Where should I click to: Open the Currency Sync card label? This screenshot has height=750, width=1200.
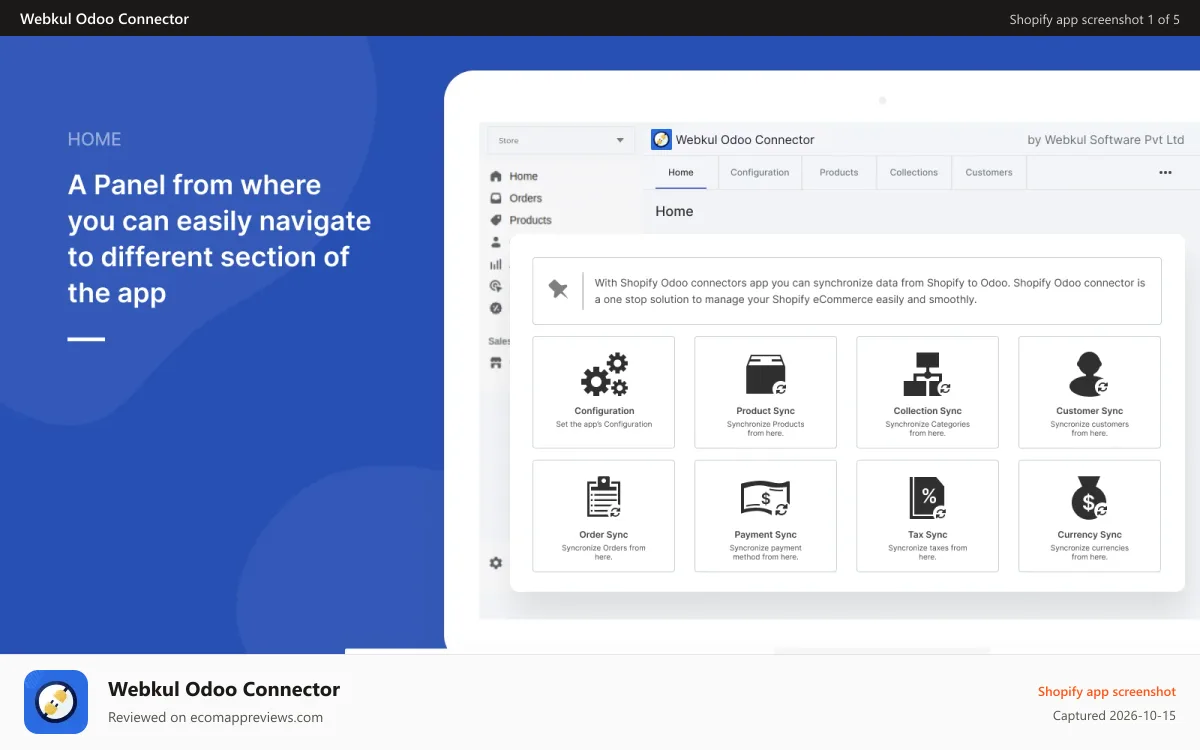pos(1089,535)
